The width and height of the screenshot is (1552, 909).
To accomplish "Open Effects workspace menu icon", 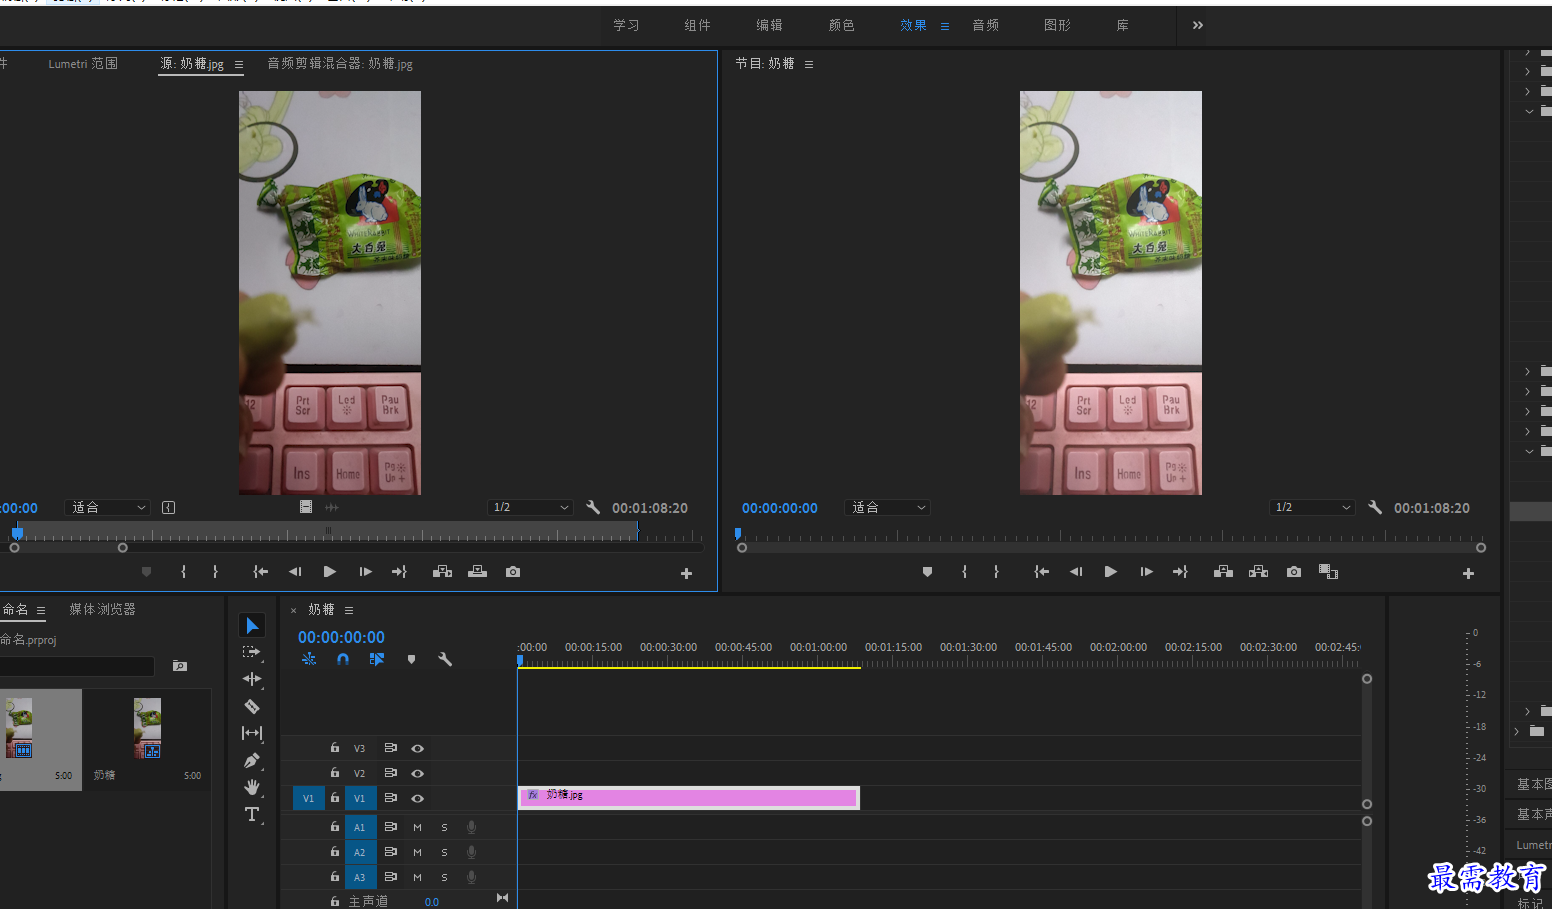I will click(x=945, y=26).
